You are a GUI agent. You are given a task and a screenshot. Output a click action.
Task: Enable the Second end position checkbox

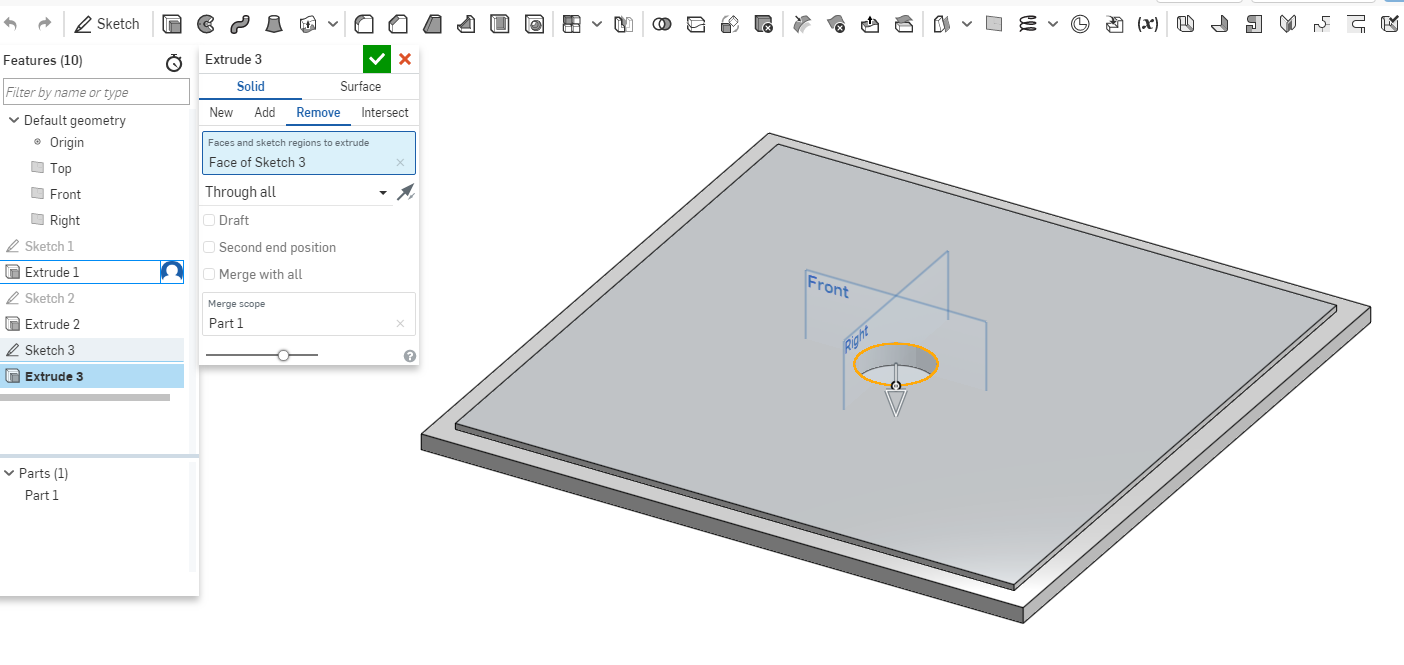coord(209,247)
